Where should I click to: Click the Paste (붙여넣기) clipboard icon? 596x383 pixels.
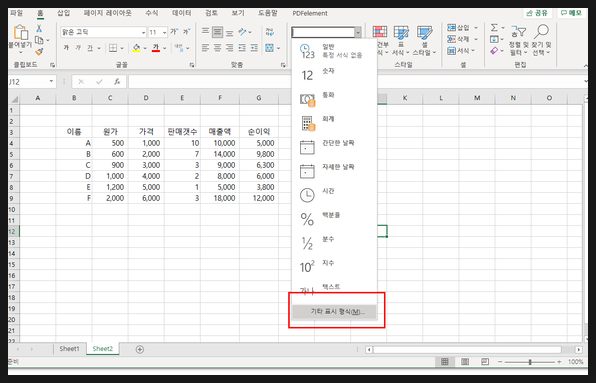point(21,32)
